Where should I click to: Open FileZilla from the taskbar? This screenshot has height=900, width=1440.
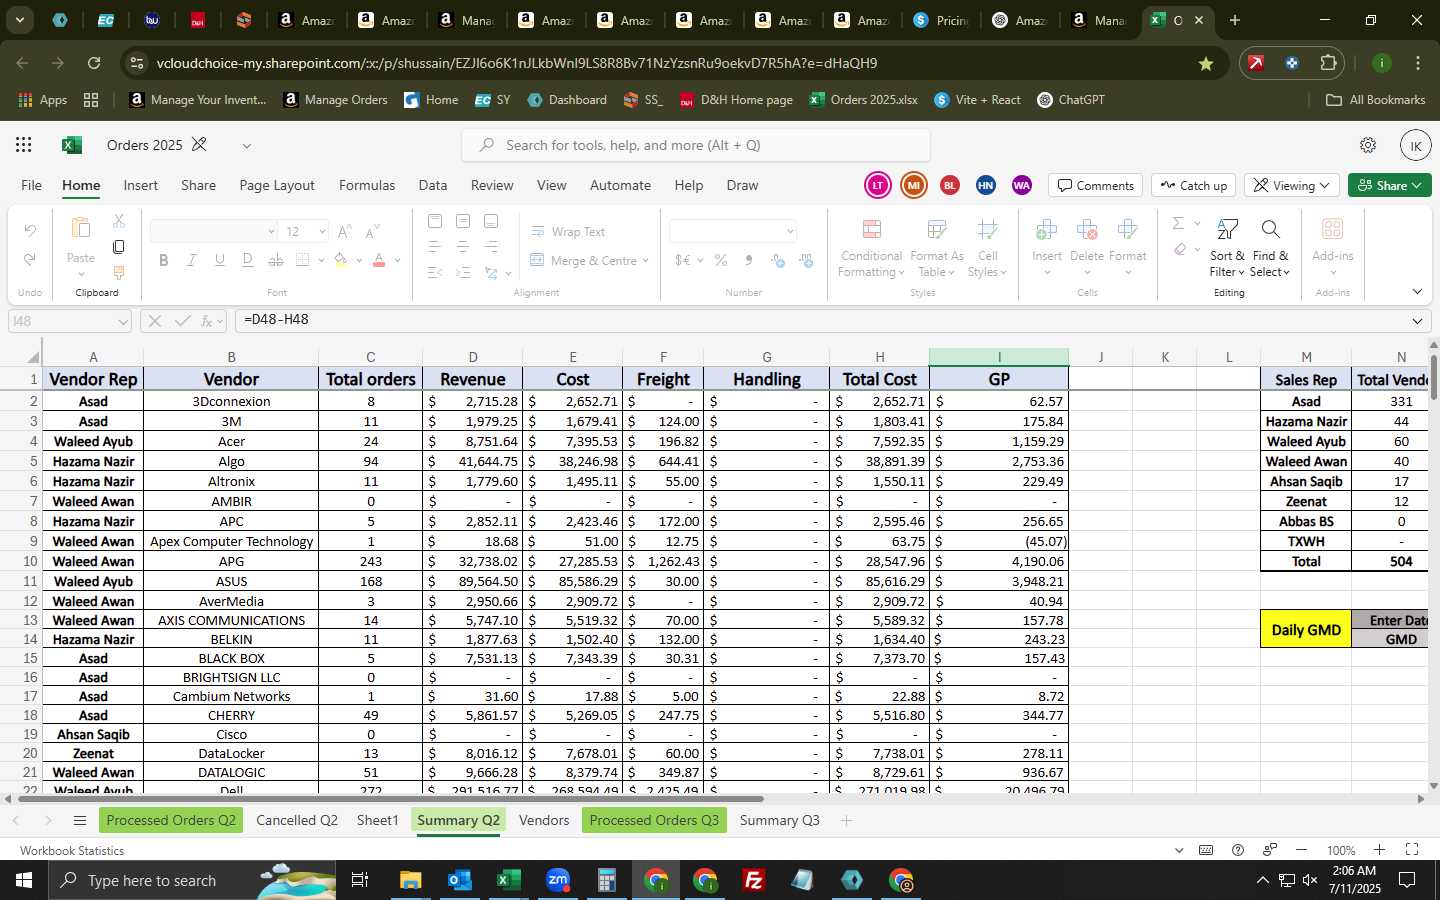coord(754,880)
